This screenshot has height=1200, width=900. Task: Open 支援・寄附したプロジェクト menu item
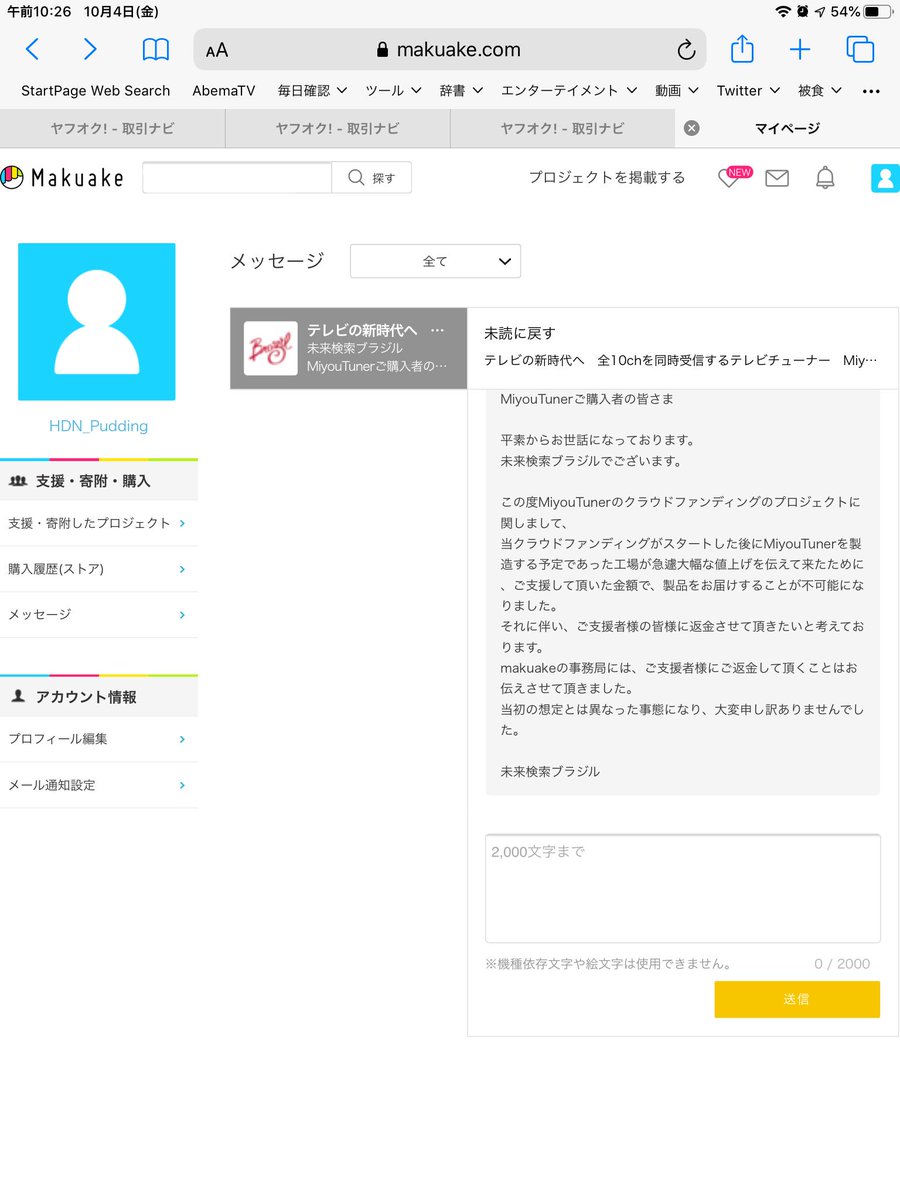tap(98, 523)
